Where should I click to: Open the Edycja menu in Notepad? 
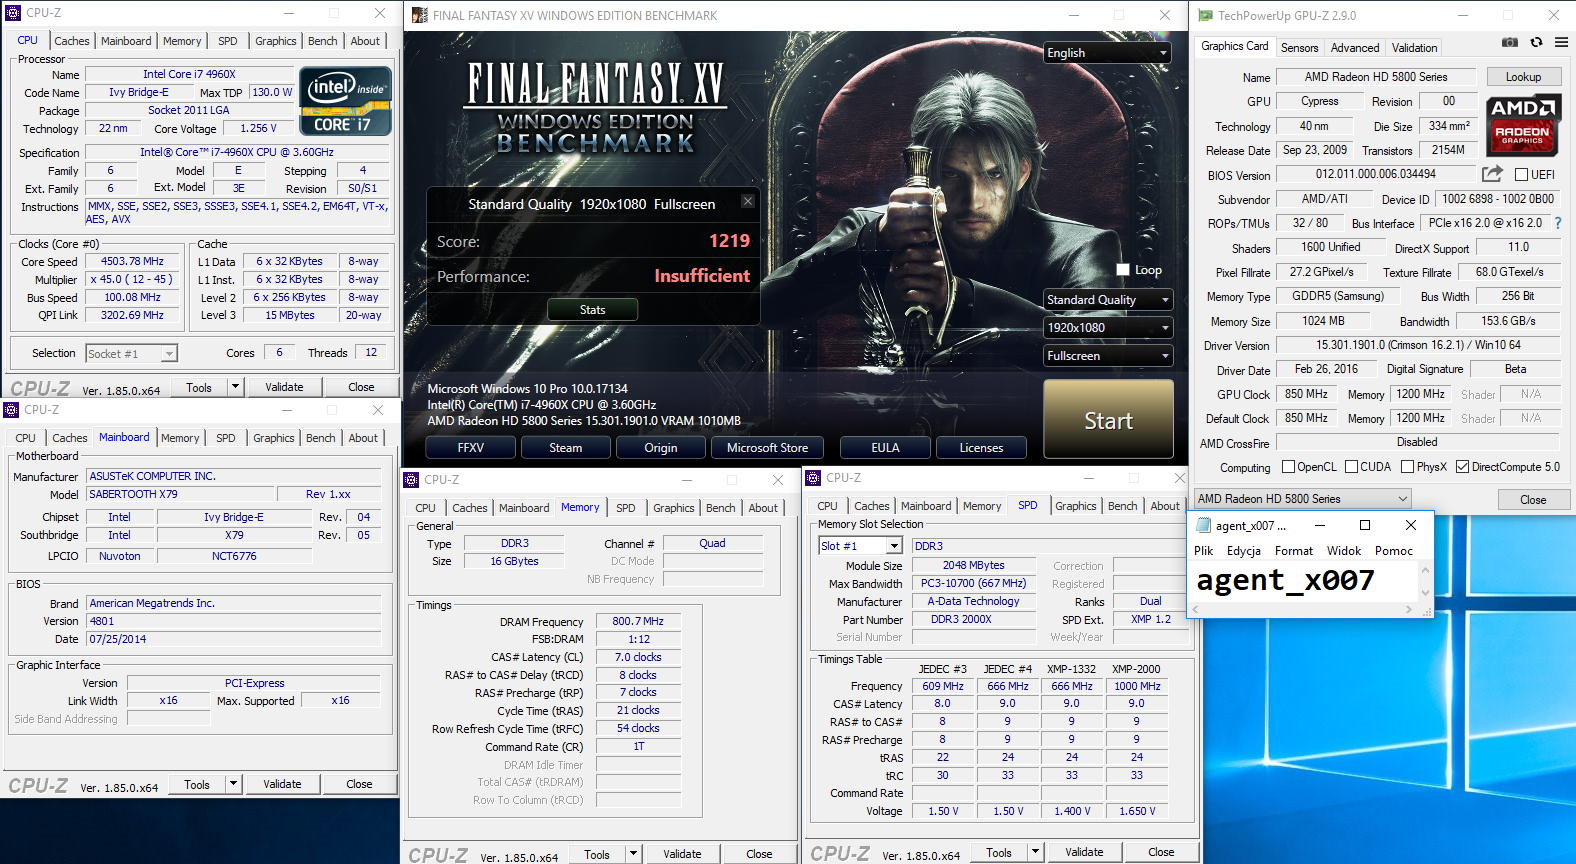click(x=1243, y=551)
